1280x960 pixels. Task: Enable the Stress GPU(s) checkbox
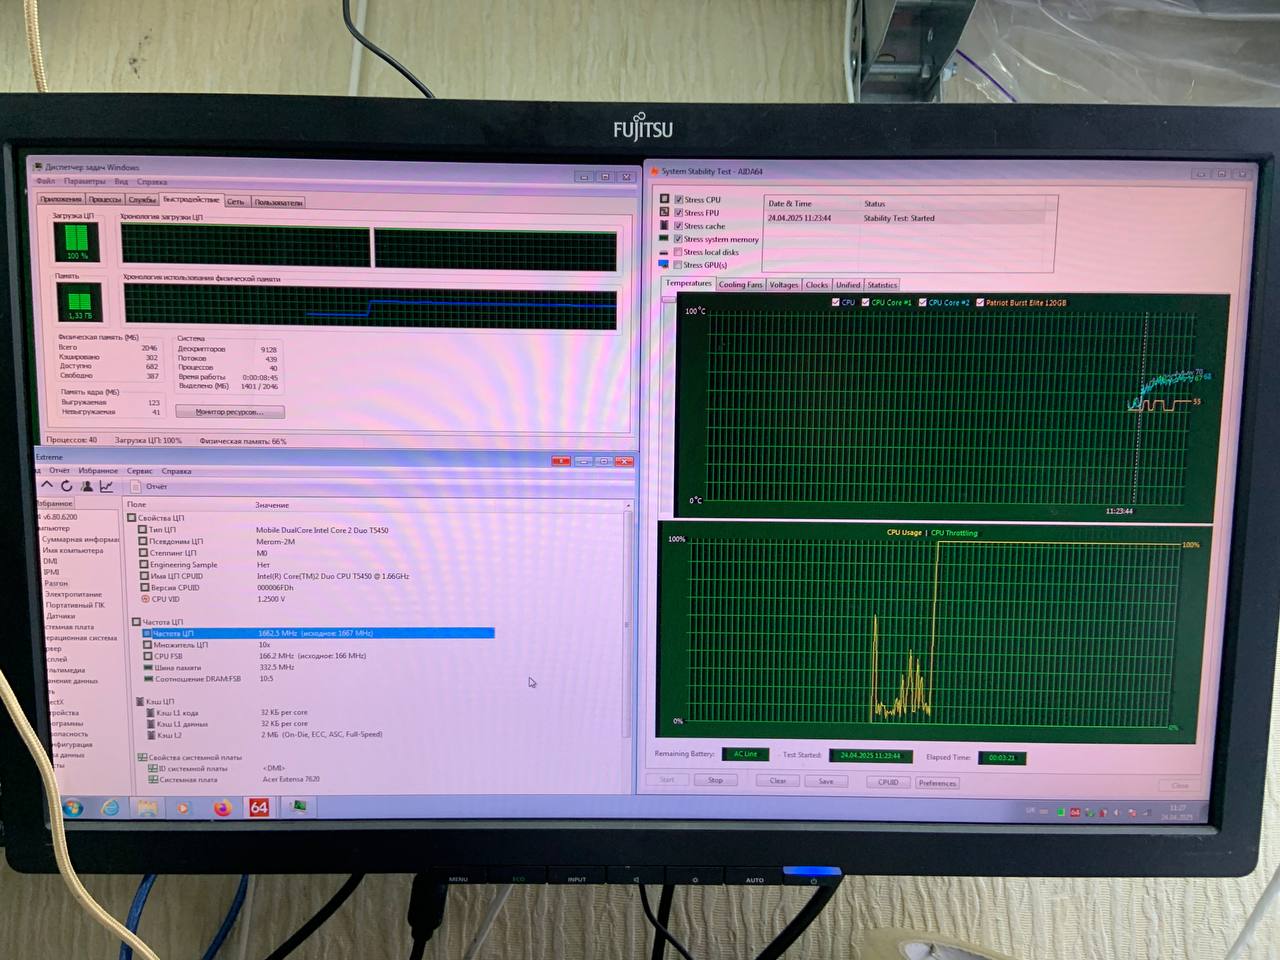pyautogui.click(x=679, y=265)
